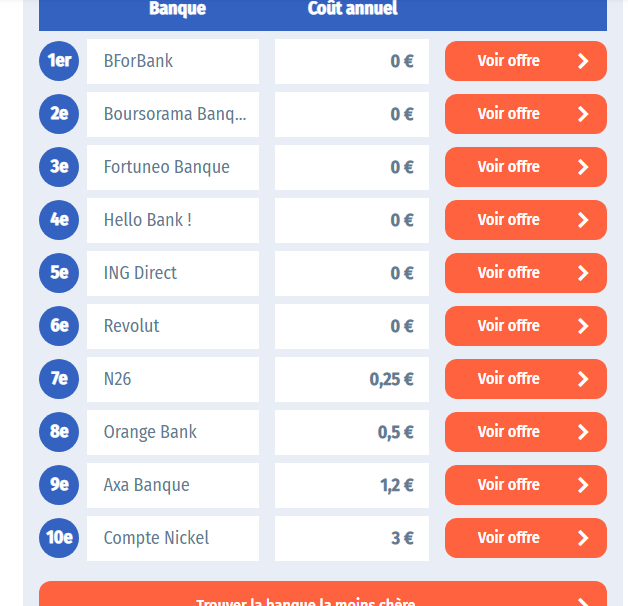
Task: Click the "Coût annuel" column header
Action: pyautogui.click(x=352, y=9)
